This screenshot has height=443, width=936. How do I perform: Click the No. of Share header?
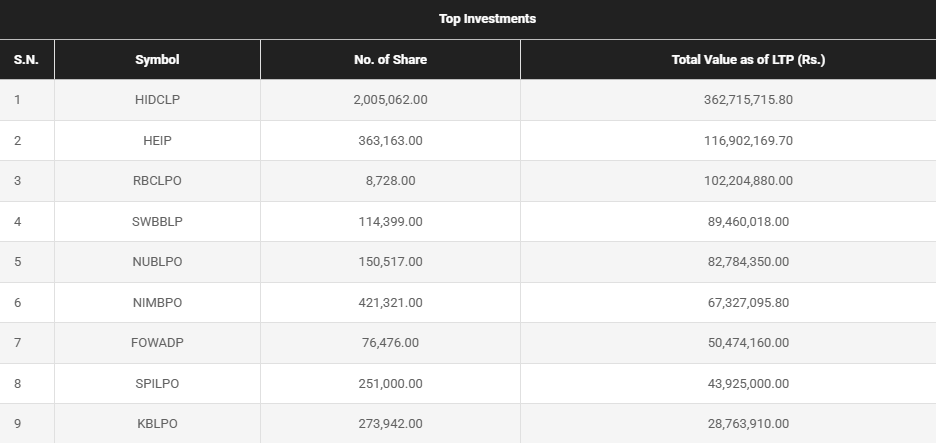click(x=390, y=60)
